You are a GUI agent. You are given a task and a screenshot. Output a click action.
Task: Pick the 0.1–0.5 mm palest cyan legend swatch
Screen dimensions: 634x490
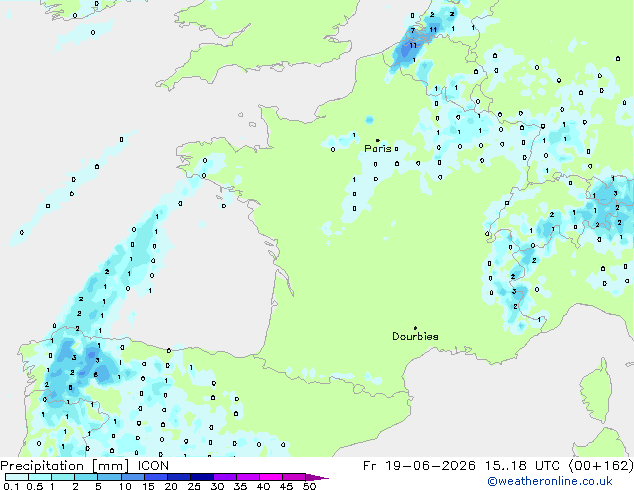(17, 477)
